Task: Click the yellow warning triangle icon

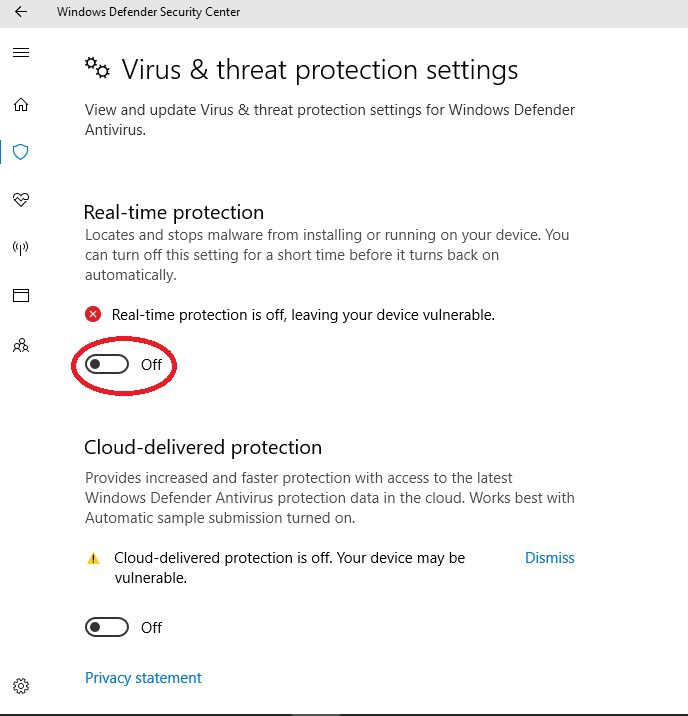Action: (93, 558)
